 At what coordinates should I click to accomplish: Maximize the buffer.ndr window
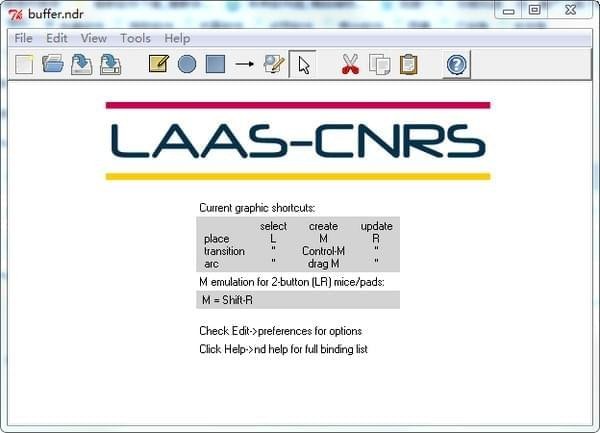(535, 10)
